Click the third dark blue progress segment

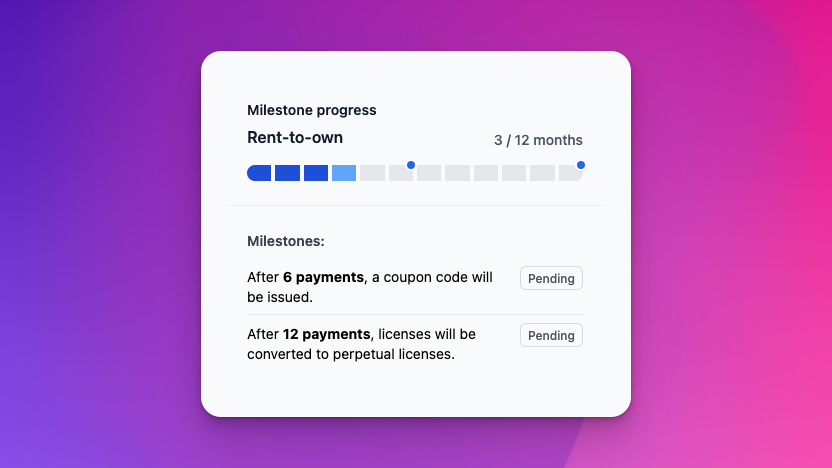[316, 173]
